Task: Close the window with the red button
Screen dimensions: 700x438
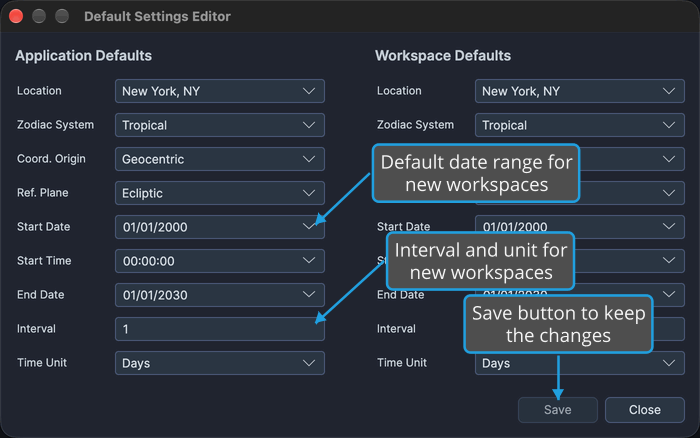Action: 16,16
